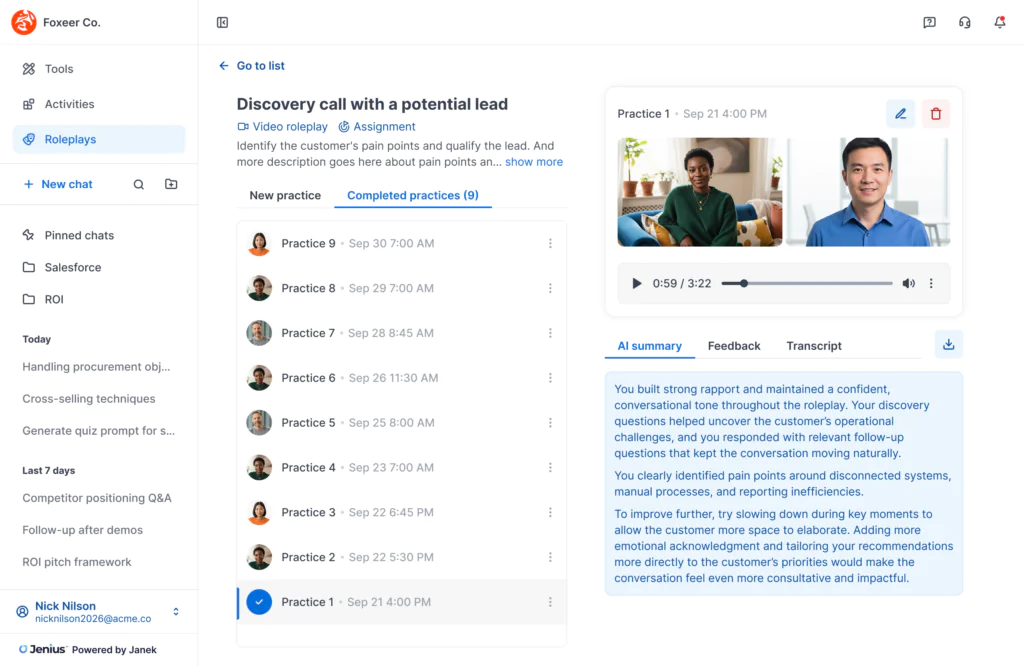Image resolution: width=1024 pixels, height=666 pixels.
Task: Expand description with show more
Action: [x=534, y=162]
